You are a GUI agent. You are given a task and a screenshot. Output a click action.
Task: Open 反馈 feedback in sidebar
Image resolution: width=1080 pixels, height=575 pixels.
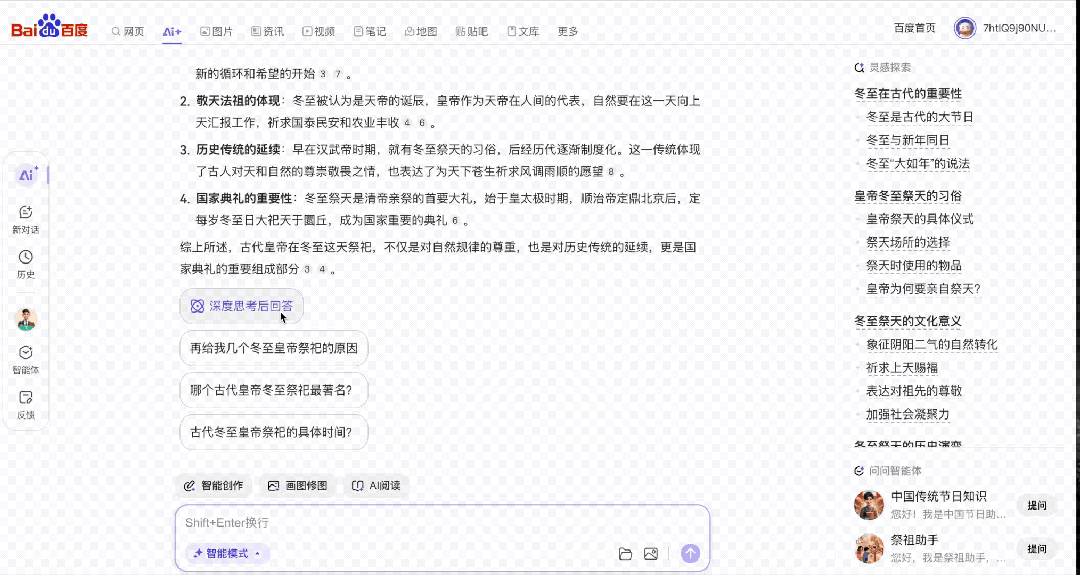tap(25, 405)
